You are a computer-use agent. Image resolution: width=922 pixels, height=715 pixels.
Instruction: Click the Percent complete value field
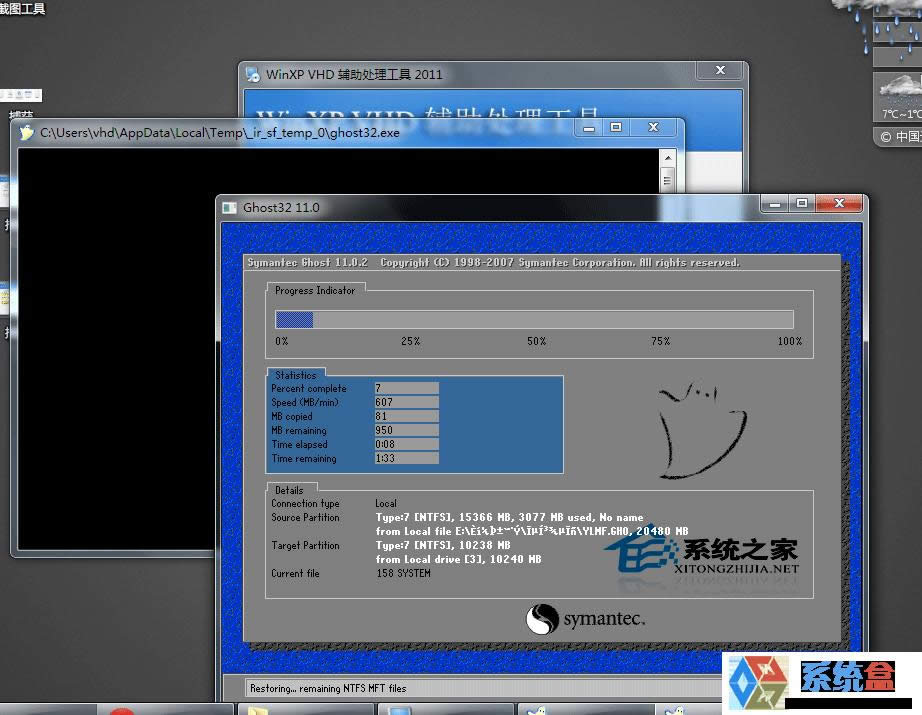click(x=407, y=388)
